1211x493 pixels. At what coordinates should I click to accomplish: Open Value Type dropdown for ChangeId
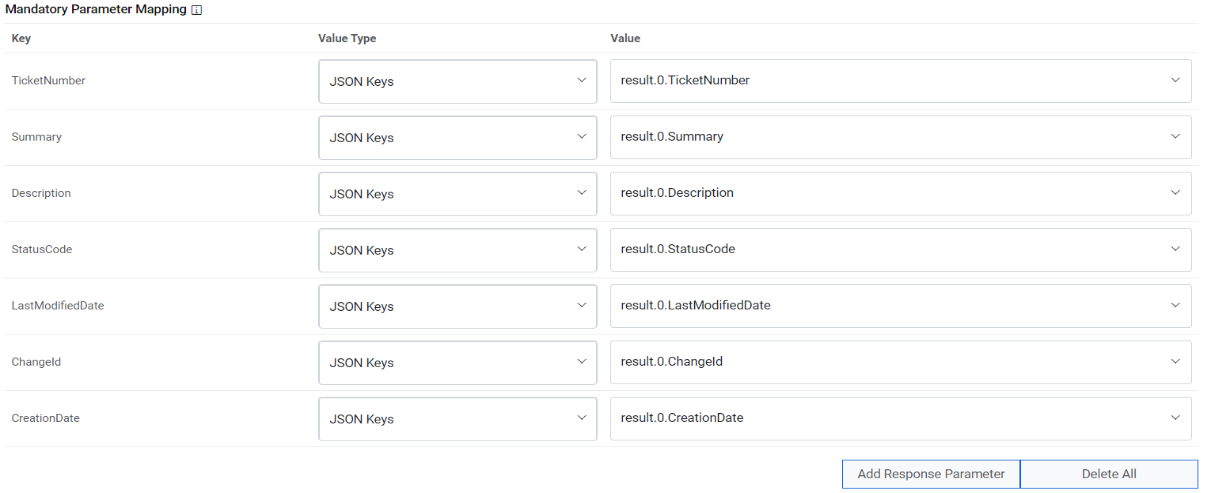(x=457, y=362)
